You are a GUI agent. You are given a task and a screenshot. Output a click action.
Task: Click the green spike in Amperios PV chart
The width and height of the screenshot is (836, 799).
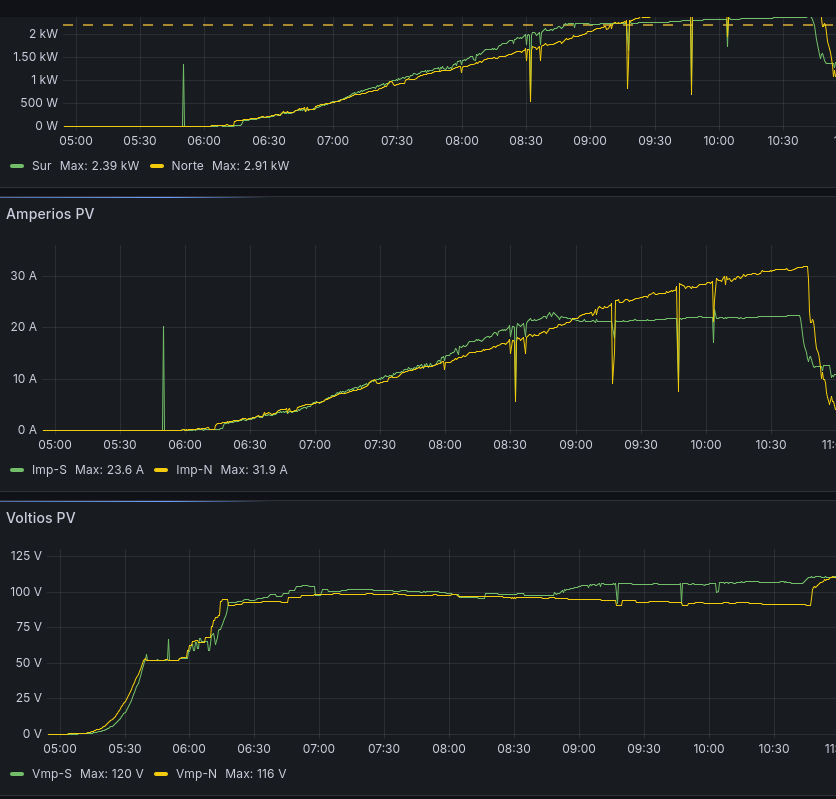click(x=164, y=378)
